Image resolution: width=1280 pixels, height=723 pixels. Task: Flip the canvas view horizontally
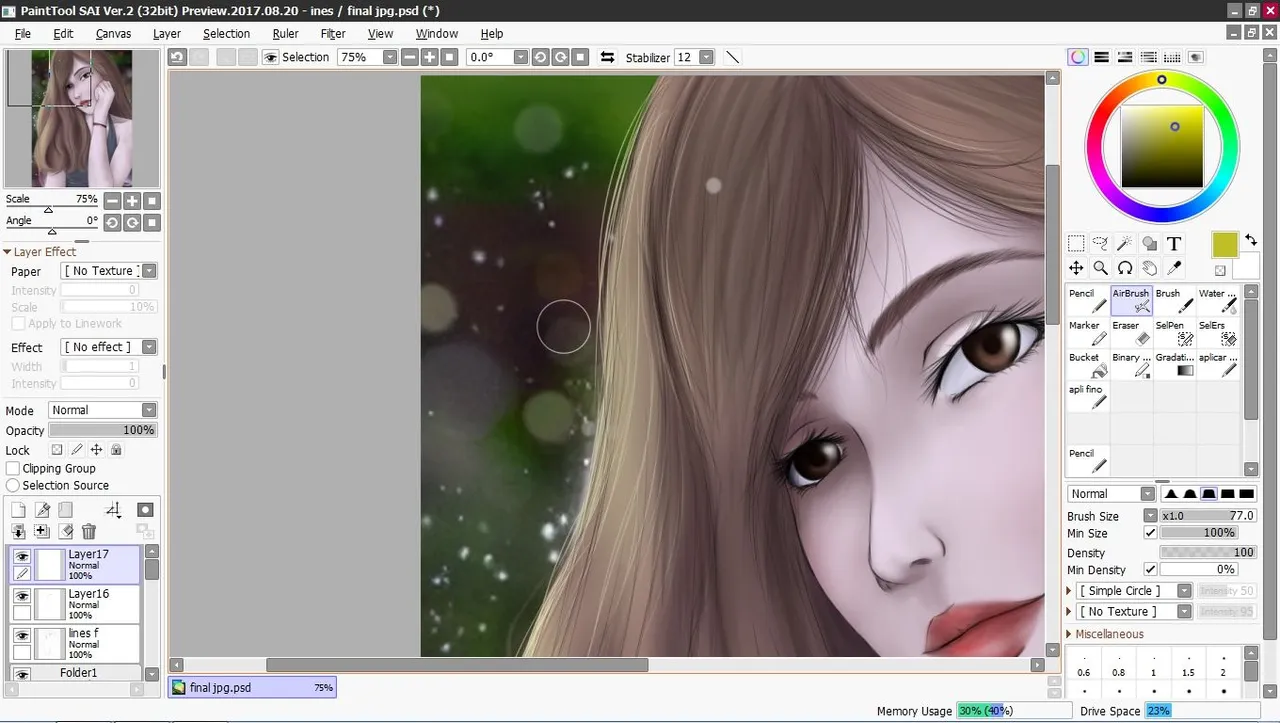607,58
